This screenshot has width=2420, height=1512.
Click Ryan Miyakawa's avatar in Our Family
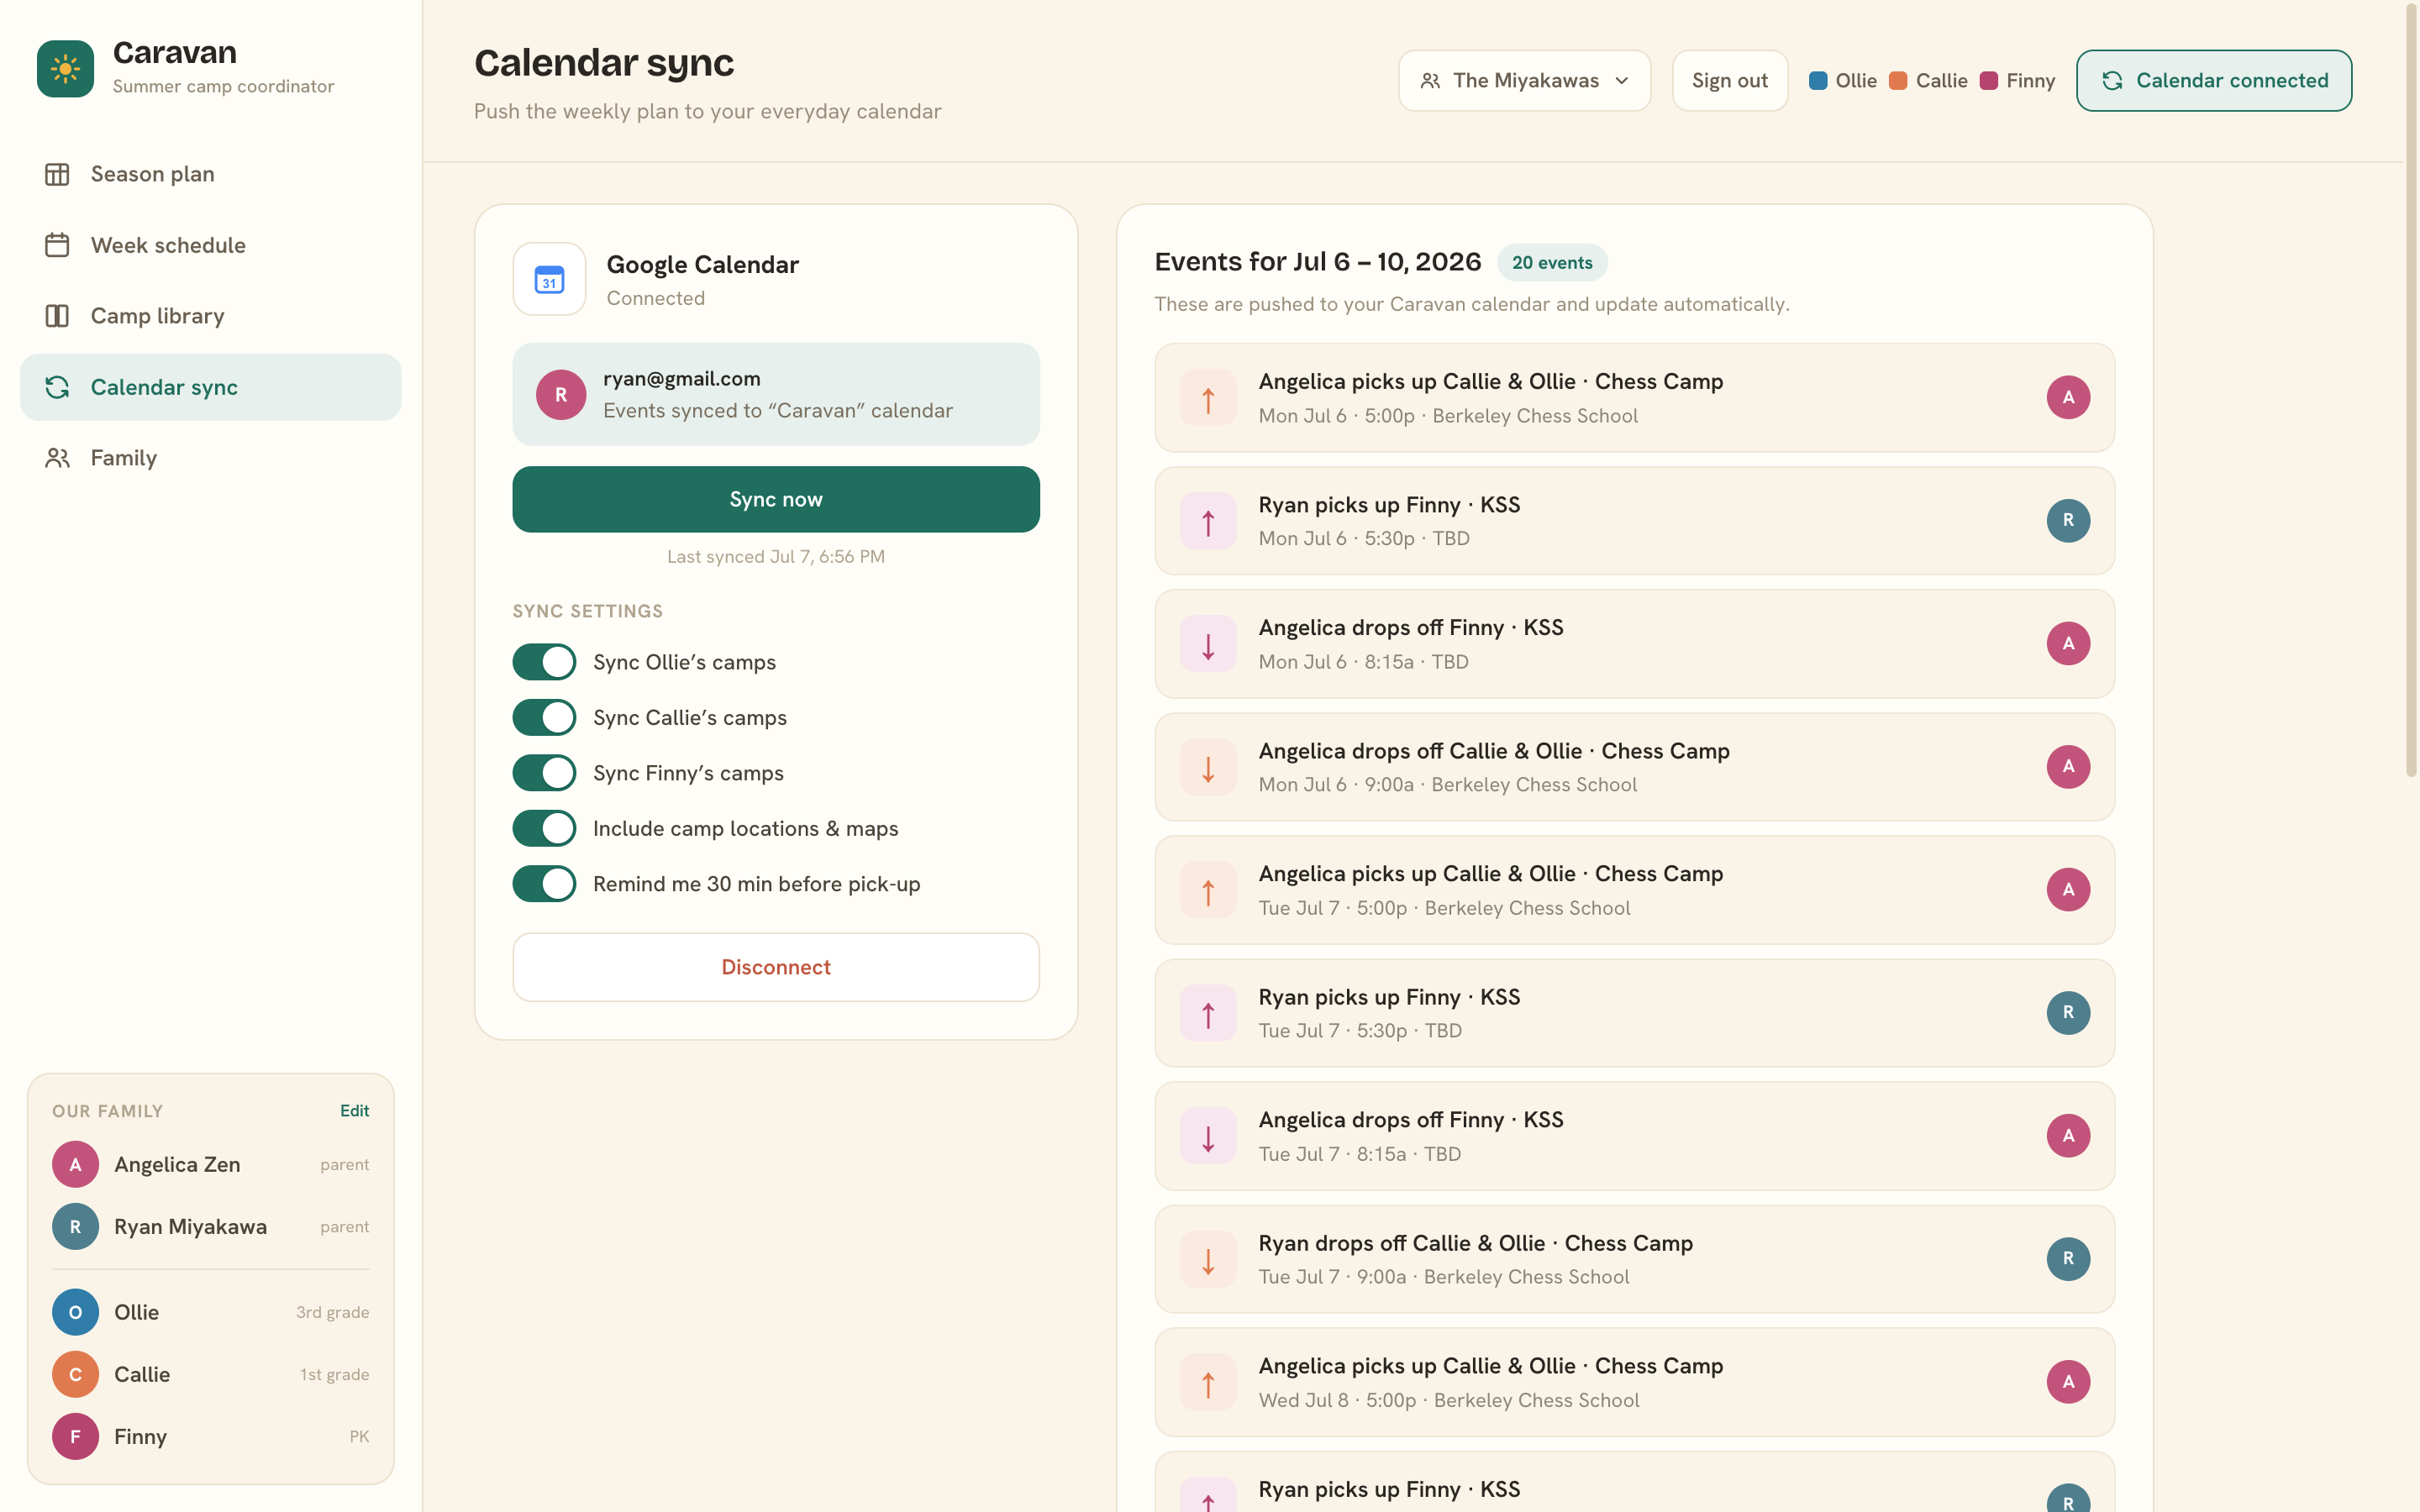tap(75, 1226)
